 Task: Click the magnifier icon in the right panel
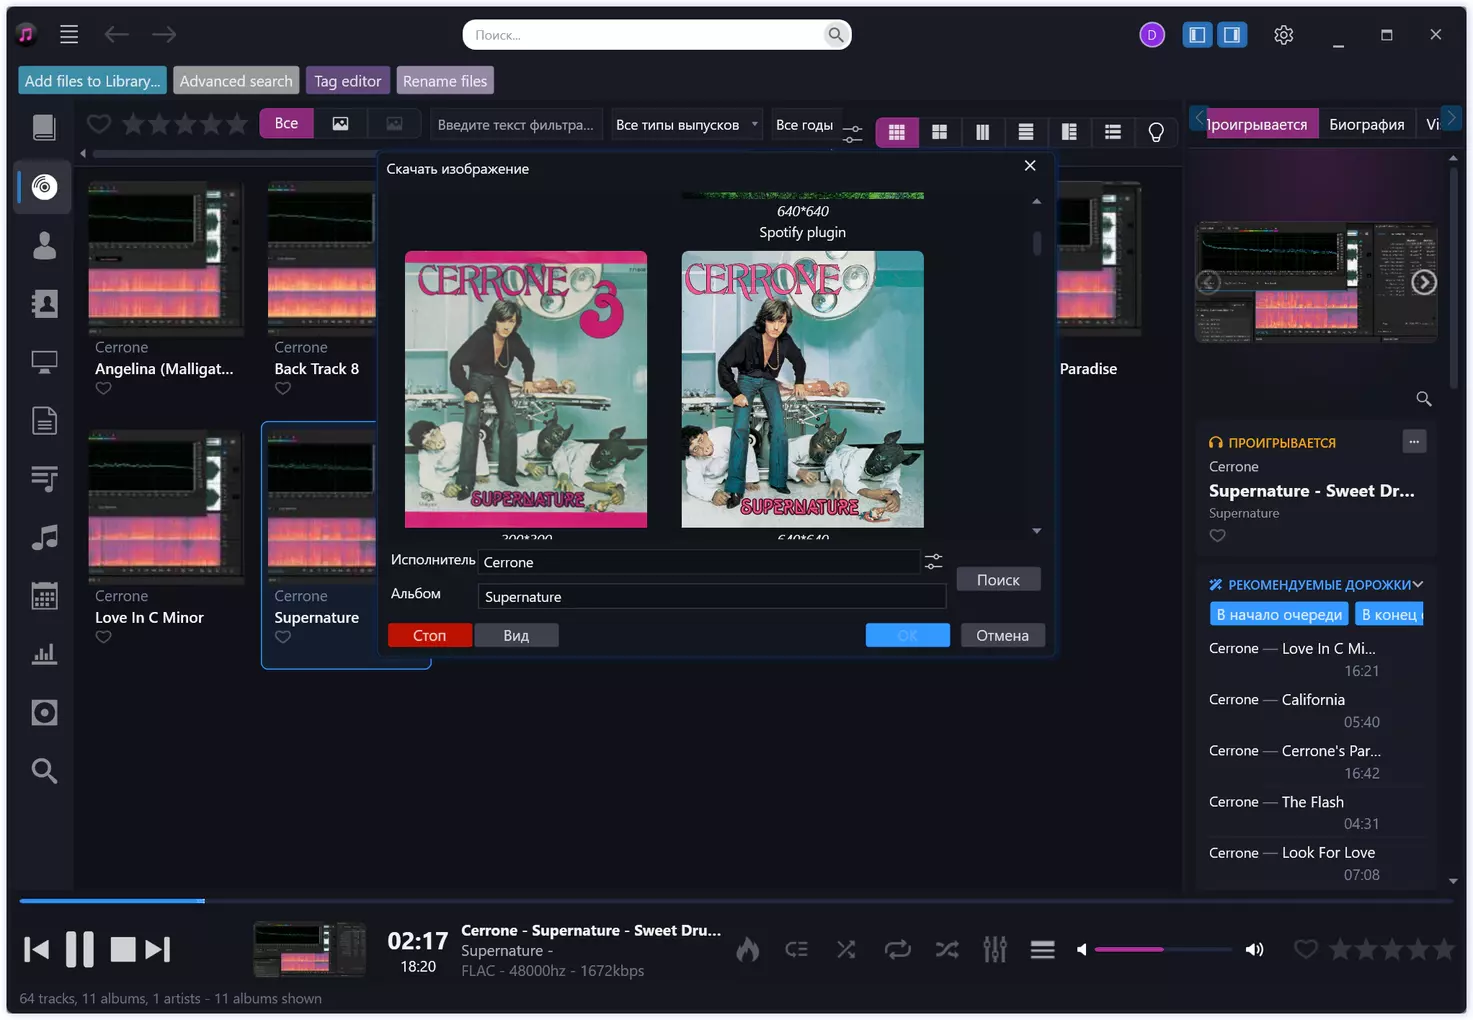[x=1424, y=399]
